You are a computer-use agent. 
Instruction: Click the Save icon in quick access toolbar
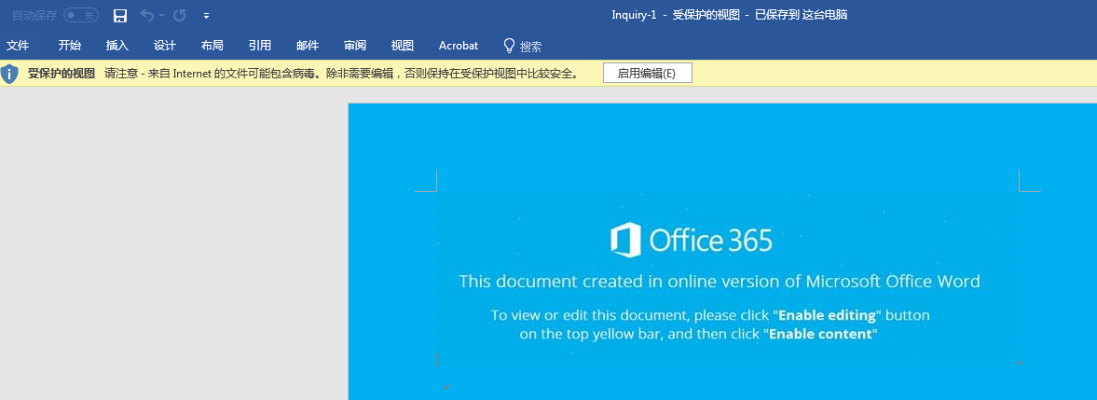click(120, 16)
